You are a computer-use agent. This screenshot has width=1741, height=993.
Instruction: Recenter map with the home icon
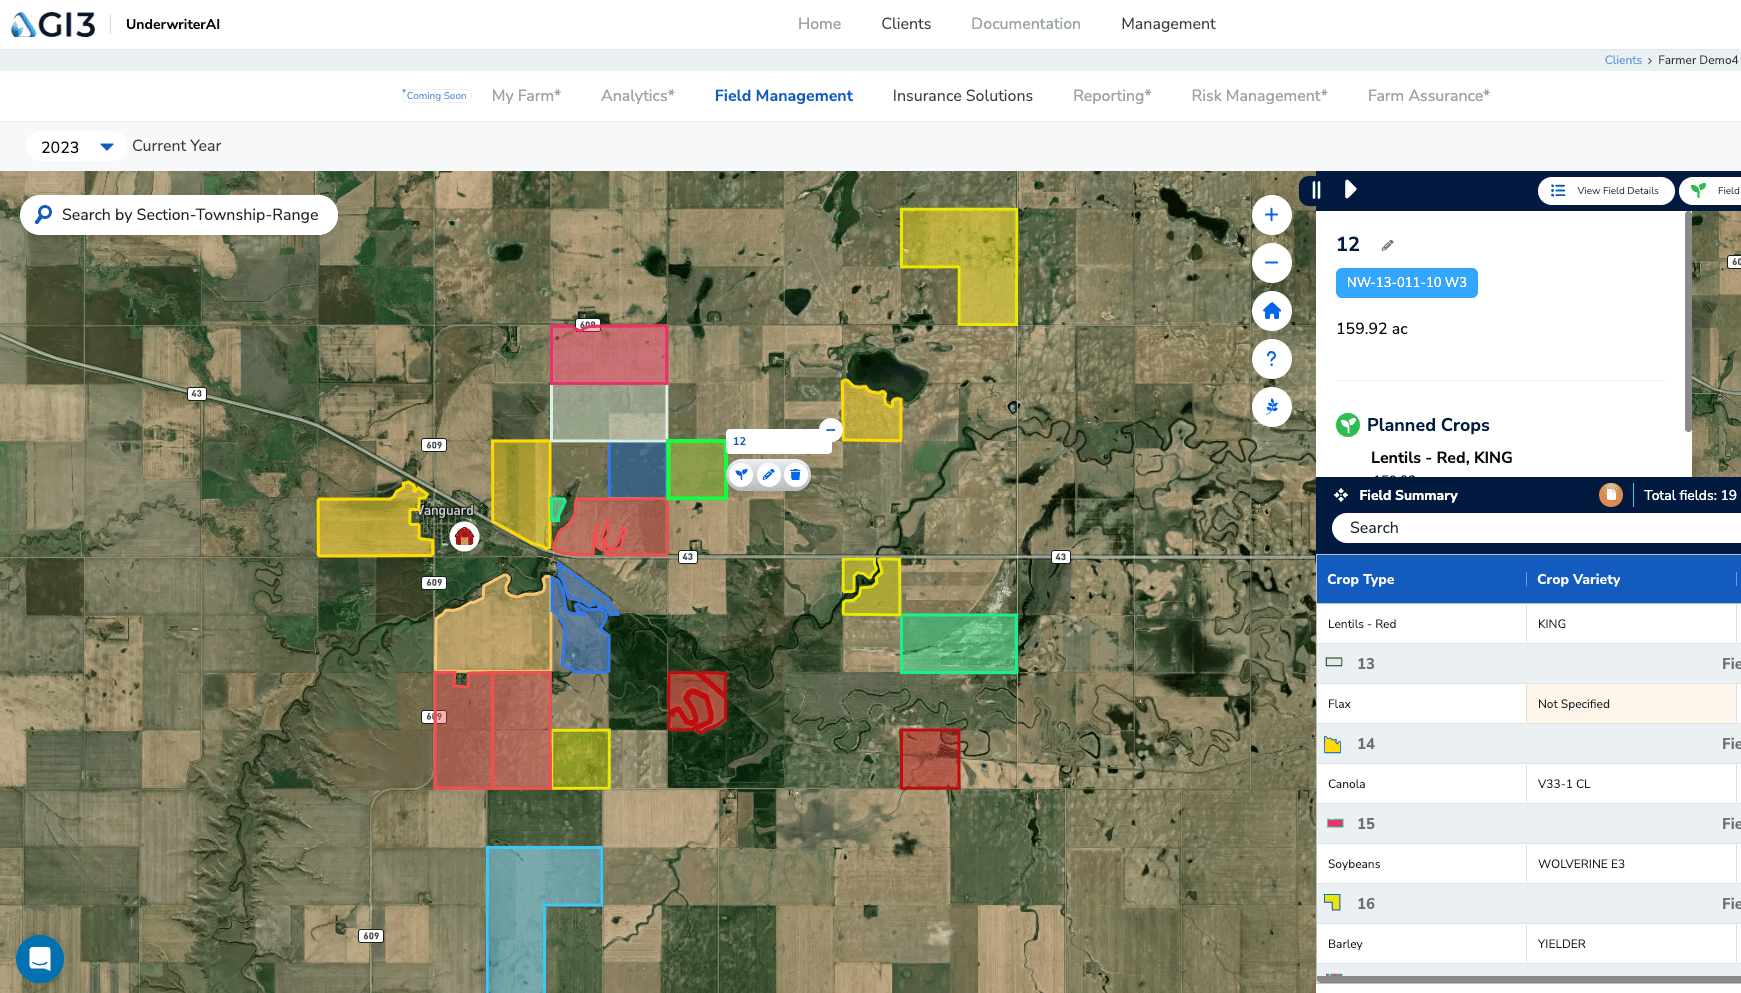click(x=1271, y=311)
